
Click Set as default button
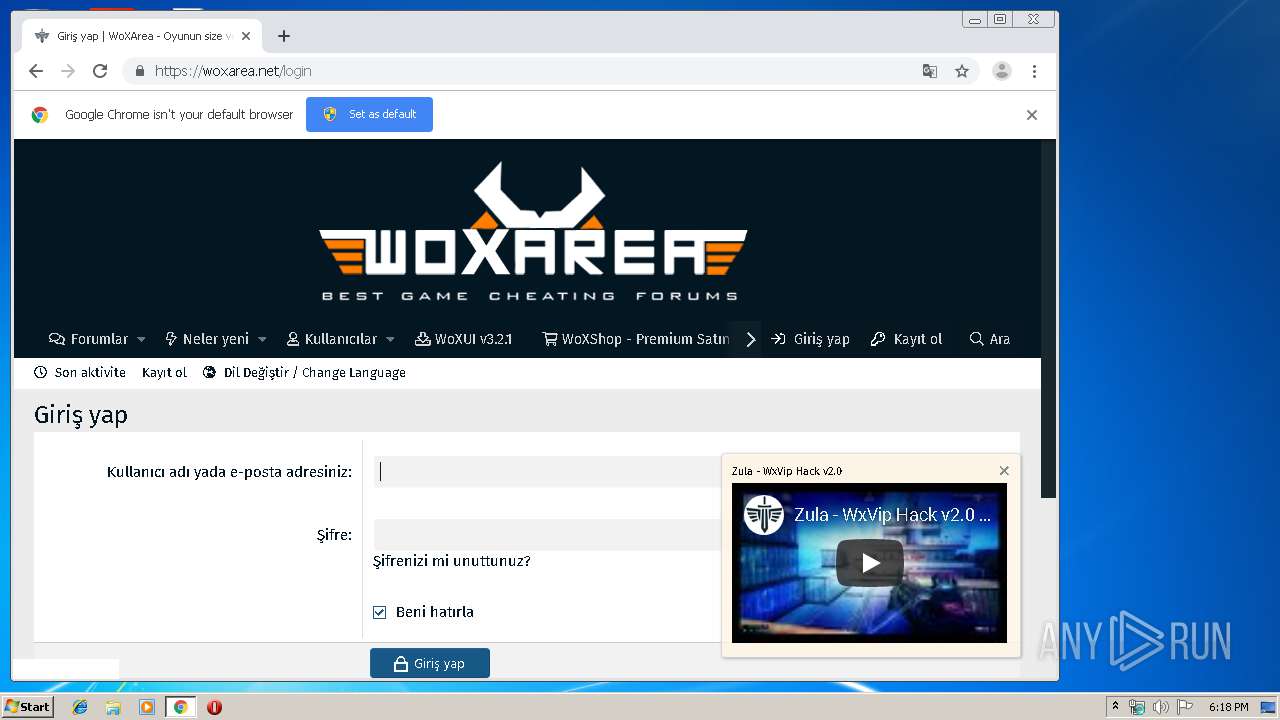pos(369,114)
